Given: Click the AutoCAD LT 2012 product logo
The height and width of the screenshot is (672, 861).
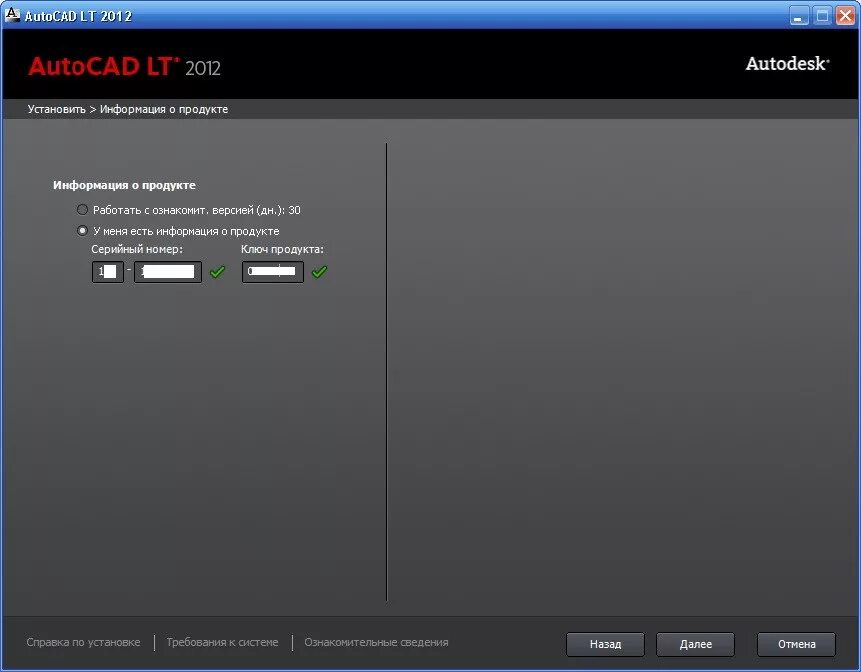Looking at the screenshot, I should (125, 67).
